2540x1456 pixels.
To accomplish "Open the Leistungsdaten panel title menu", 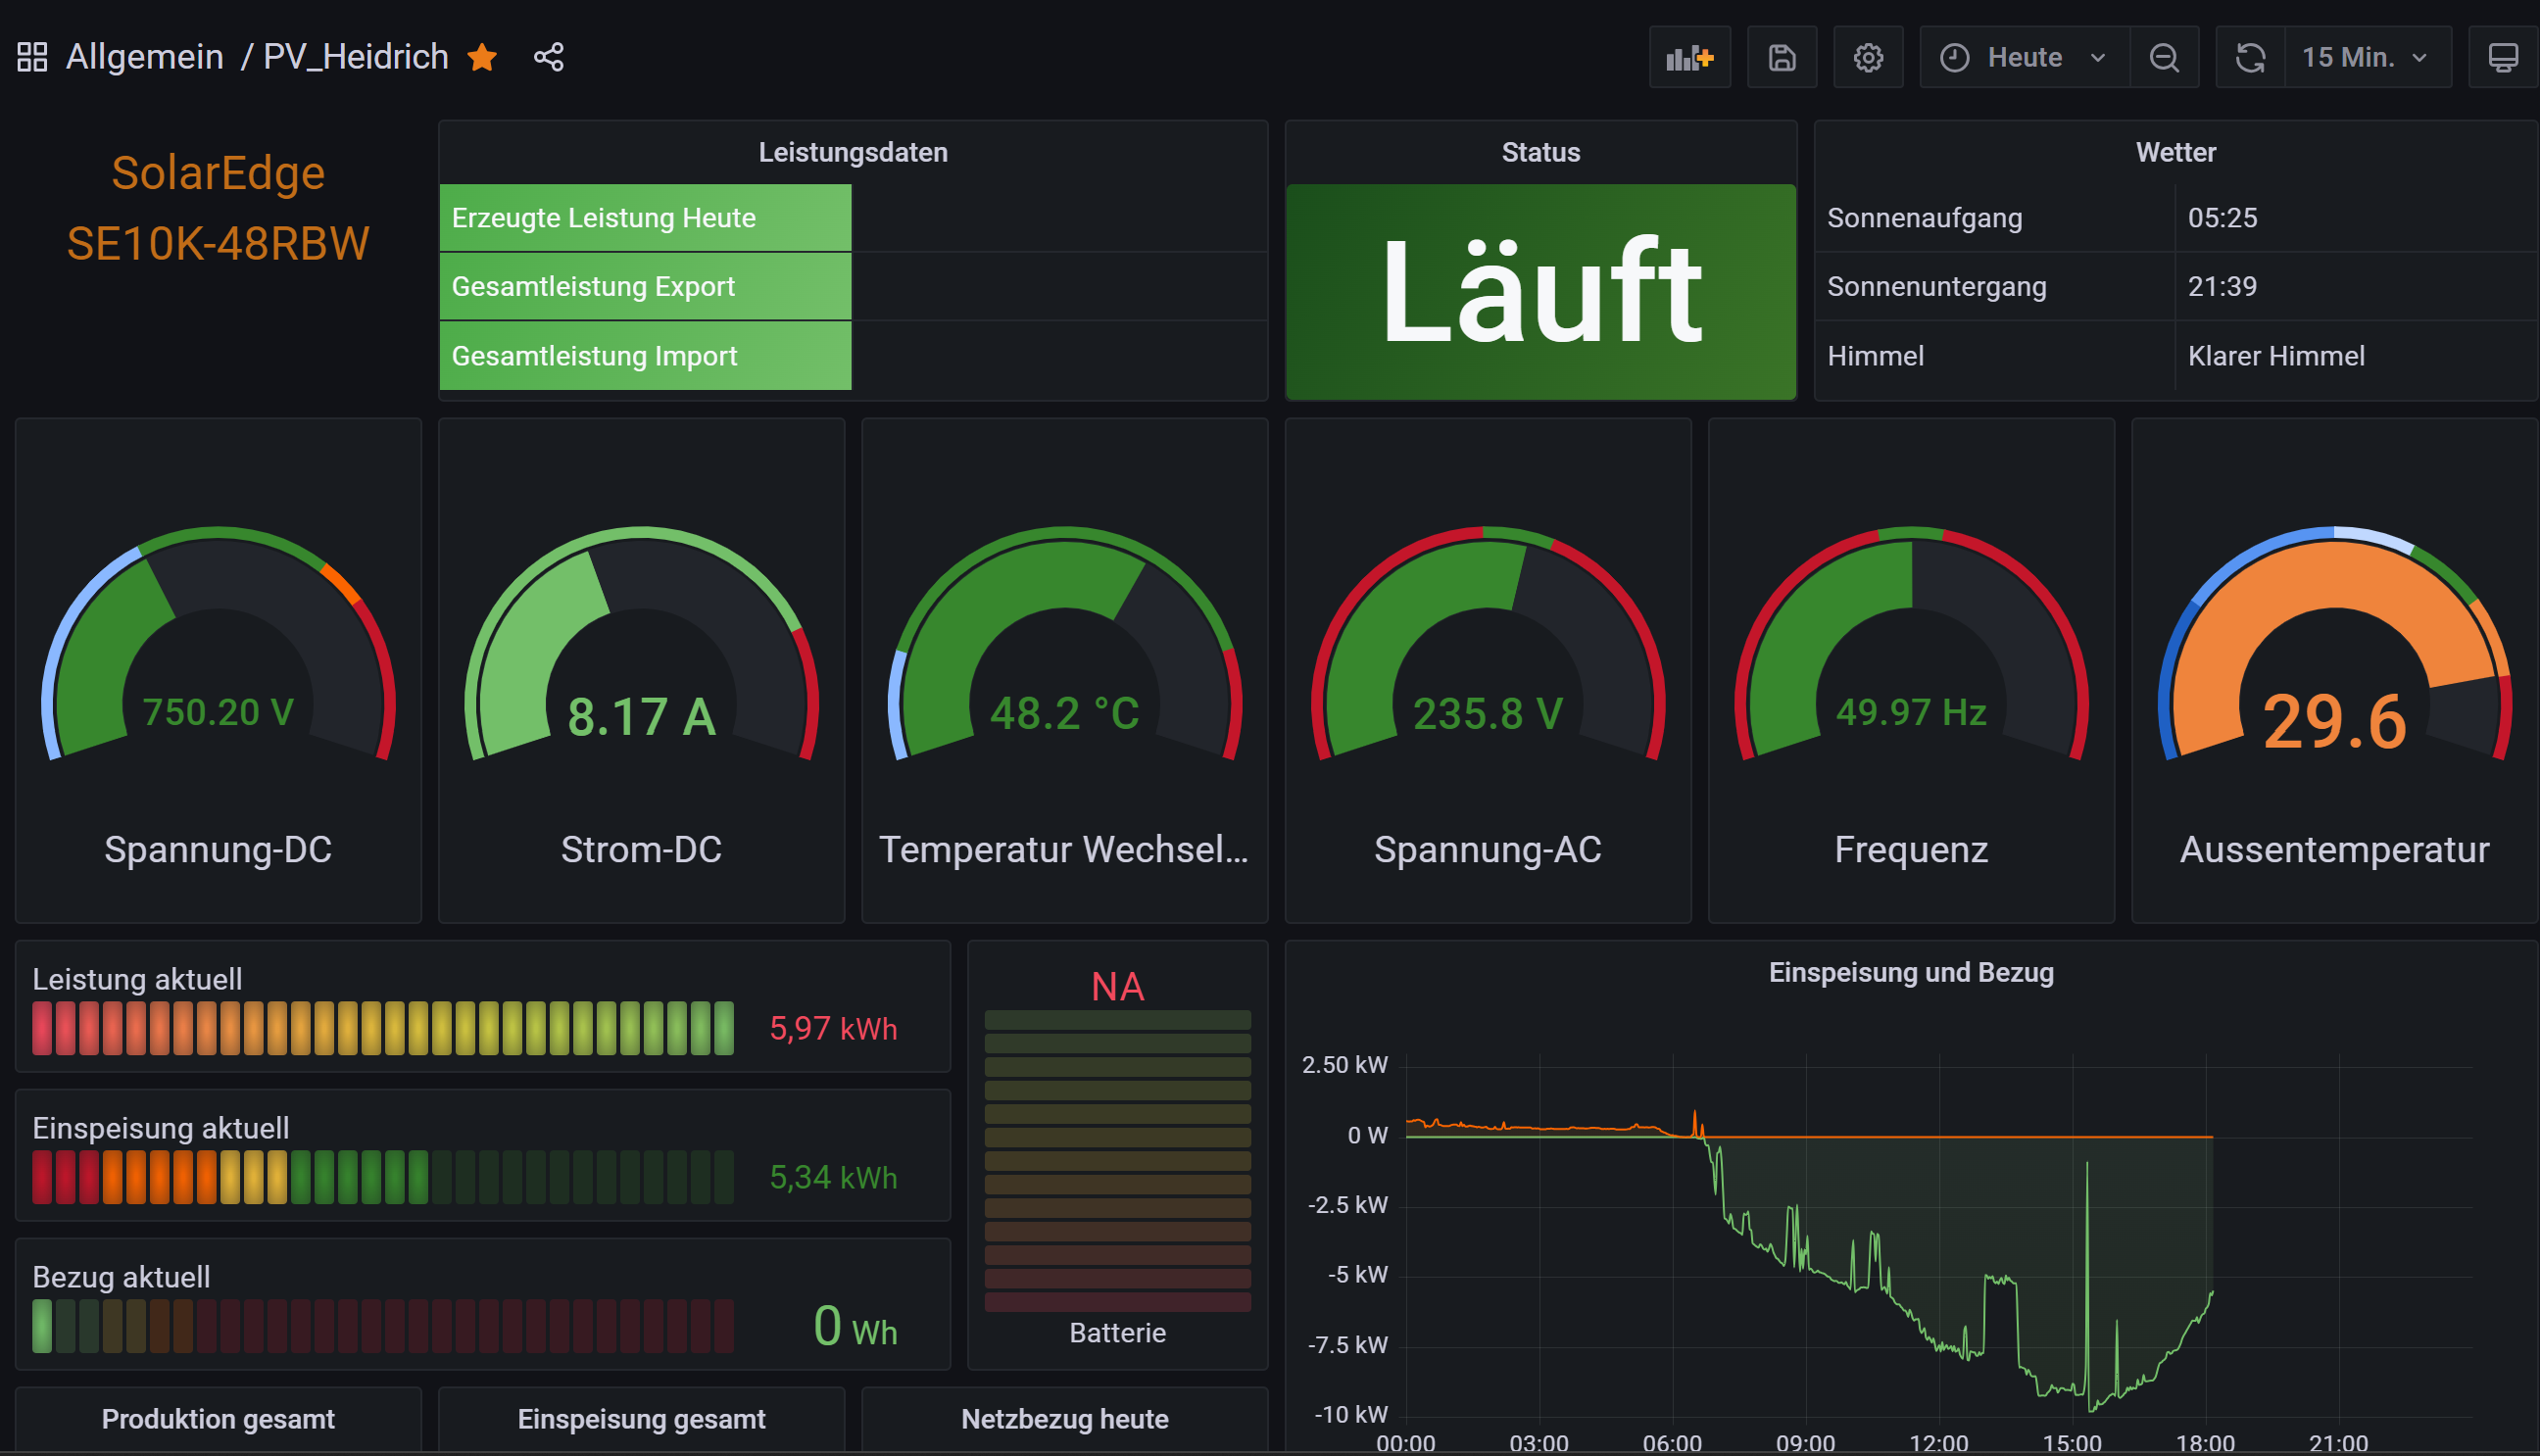I will pyautogui.click(x=852, y=152).
